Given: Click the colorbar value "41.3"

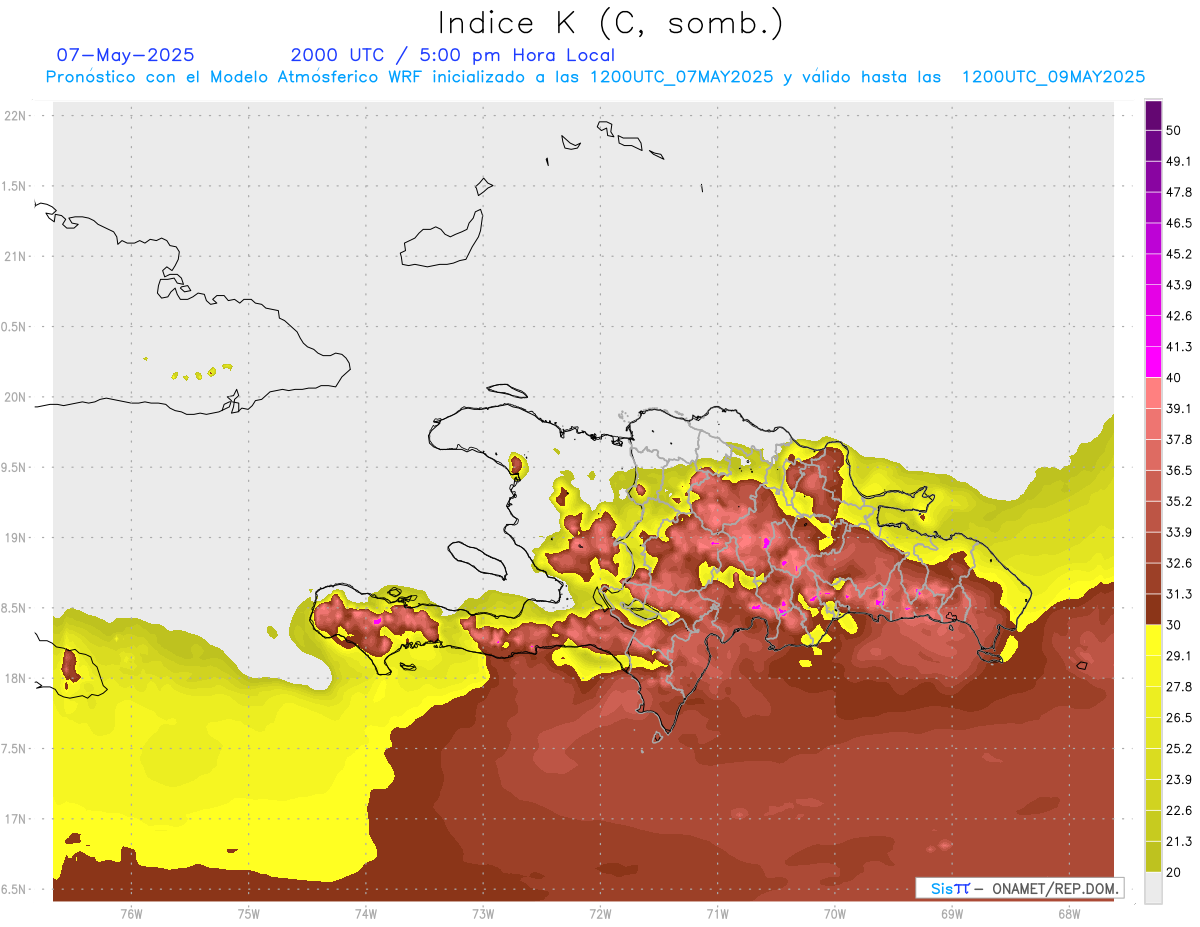Looking at the screenshot, I should [x=1179, y=347].
